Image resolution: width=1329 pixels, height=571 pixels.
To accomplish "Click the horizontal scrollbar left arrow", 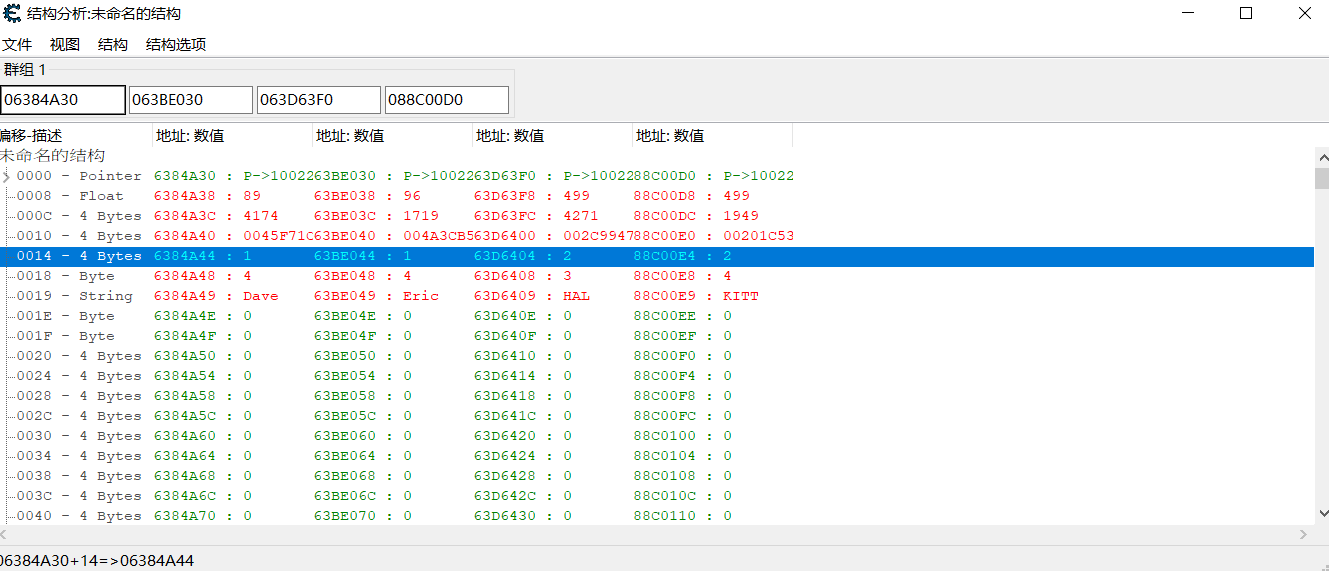I will pos(5,535).
